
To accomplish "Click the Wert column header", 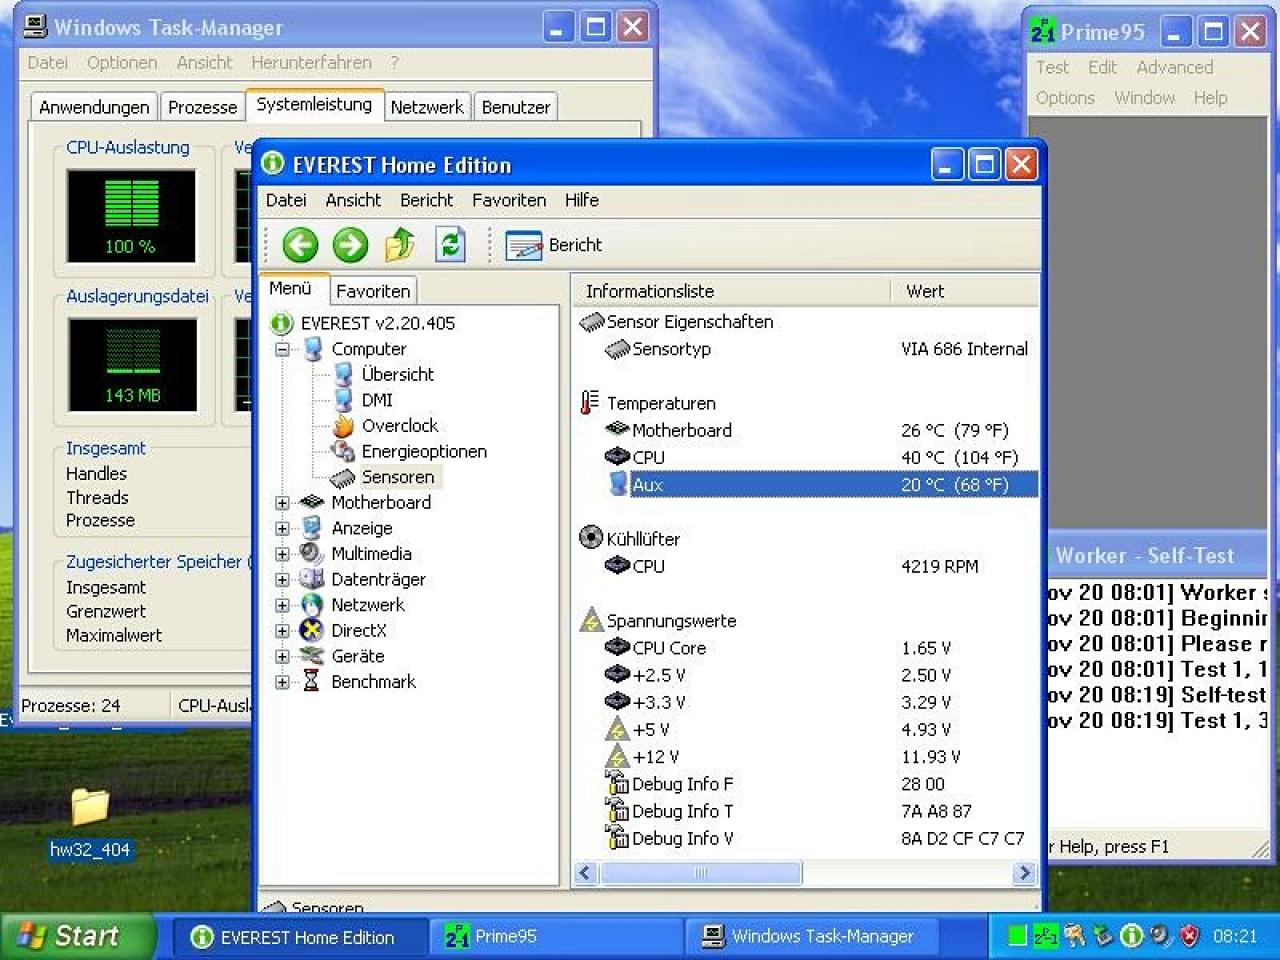I will 964,291.
